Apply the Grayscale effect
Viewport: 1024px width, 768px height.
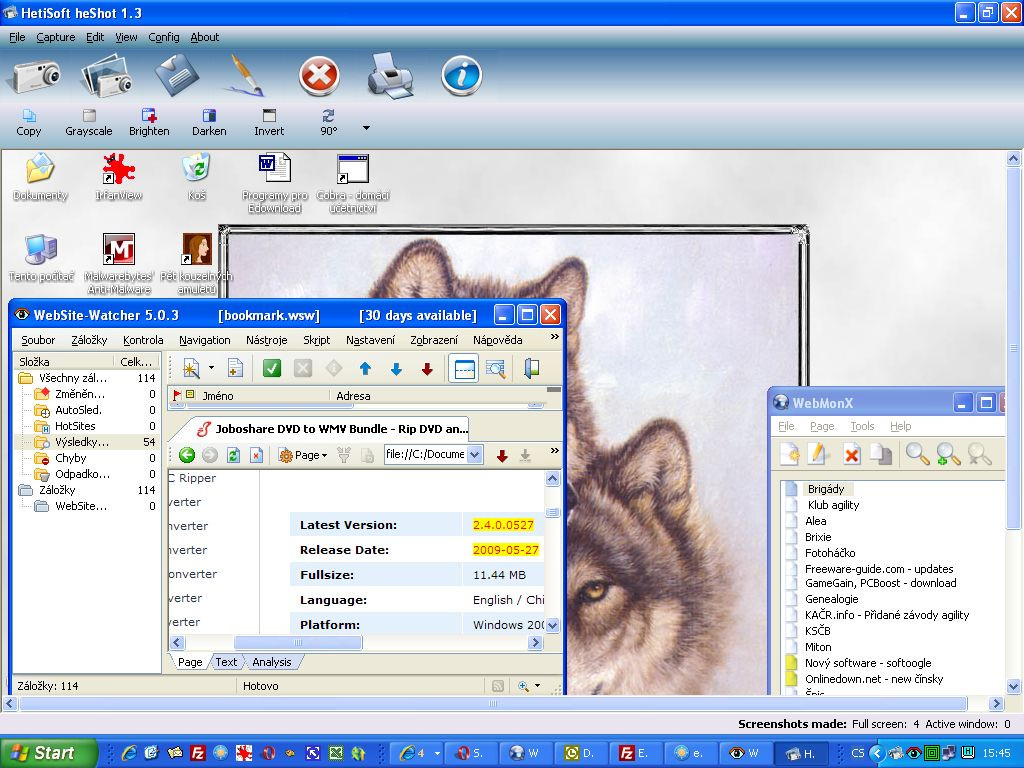click(x=89, y=123)
